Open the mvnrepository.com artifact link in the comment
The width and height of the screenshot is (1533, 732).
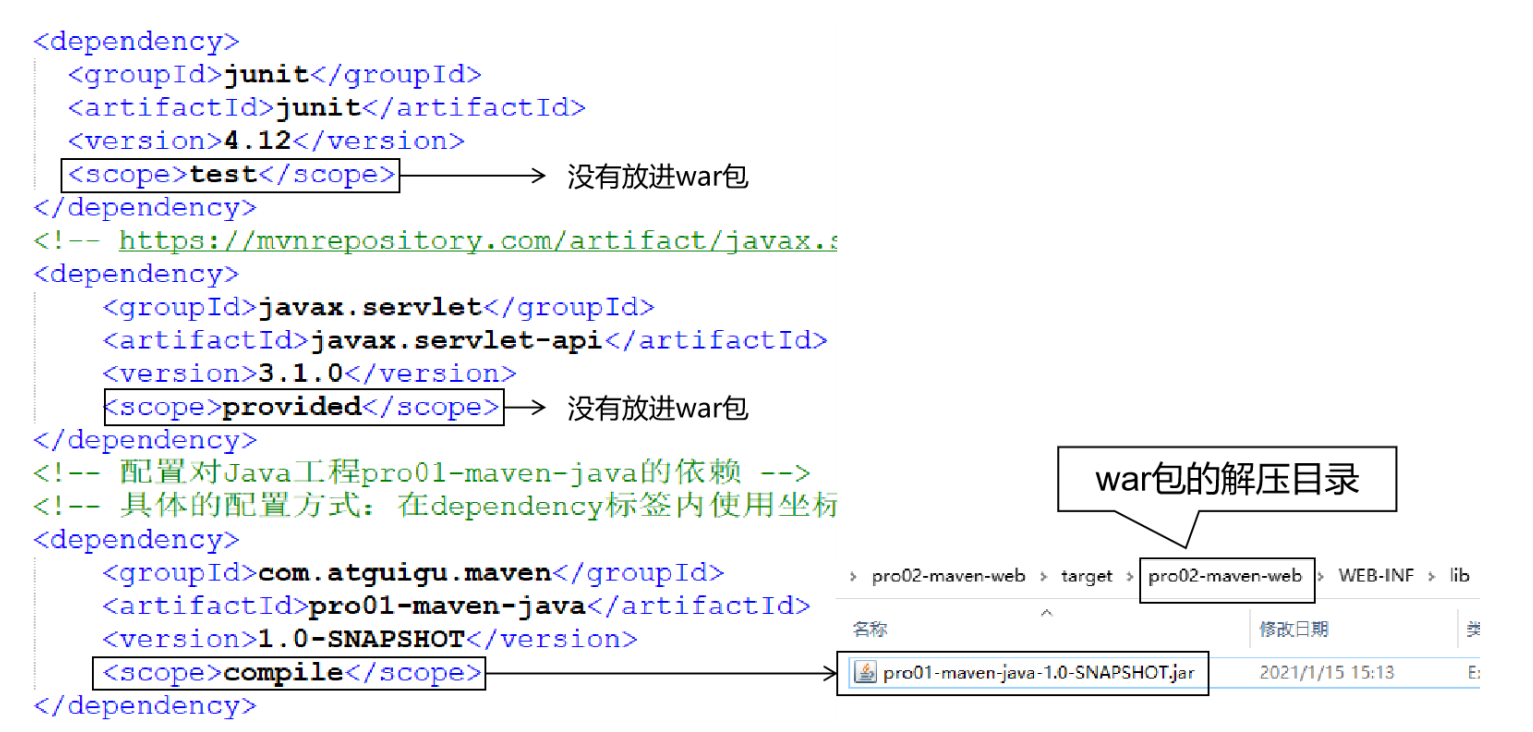click(477, 241)
